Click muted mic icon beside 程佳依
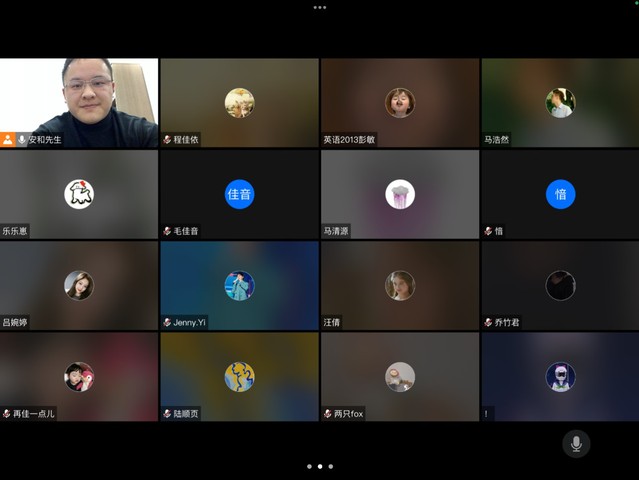Image resolution: width=639 pixels, height=480 pixels. [167, 140]
